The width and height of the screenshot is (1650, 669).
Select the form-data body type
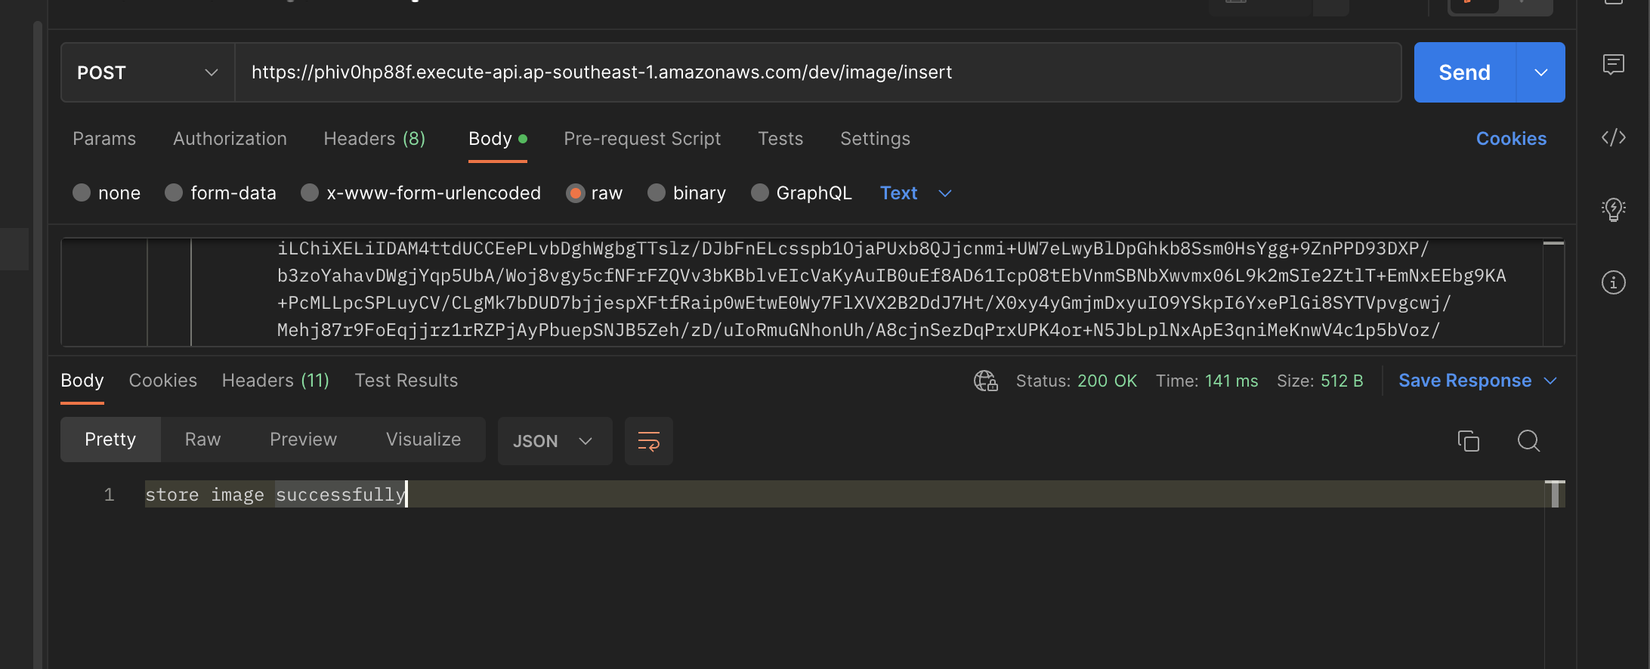point(174,193)
